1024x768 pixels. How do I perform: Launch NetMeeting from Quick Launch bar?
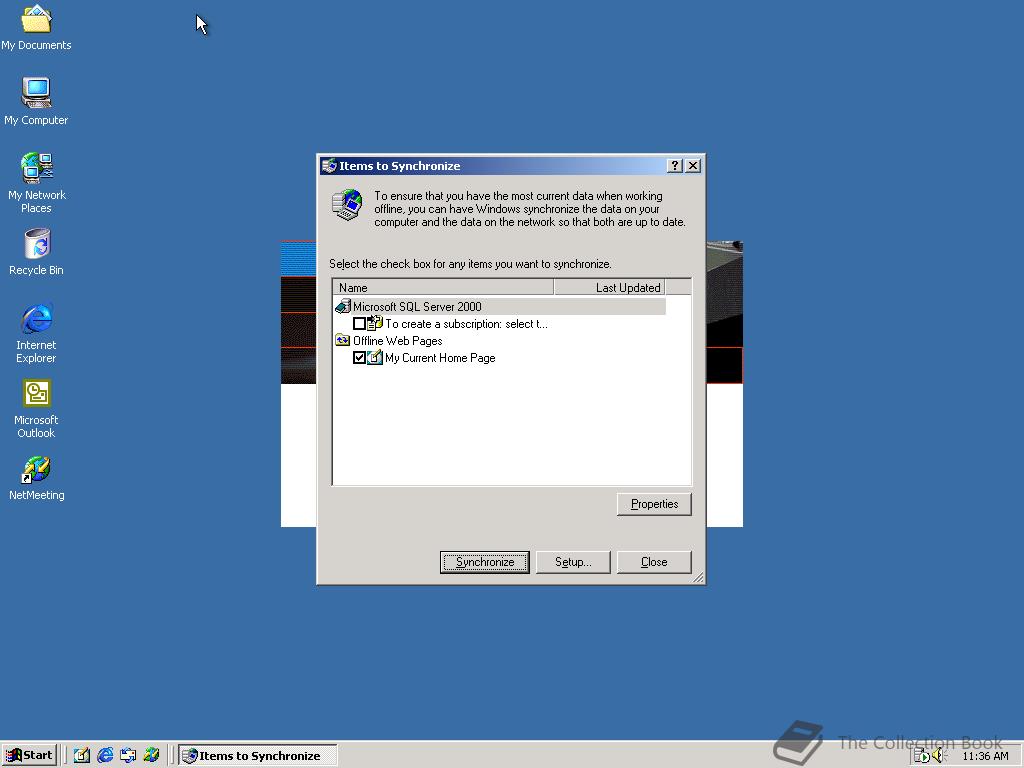(x=151, y=755)
